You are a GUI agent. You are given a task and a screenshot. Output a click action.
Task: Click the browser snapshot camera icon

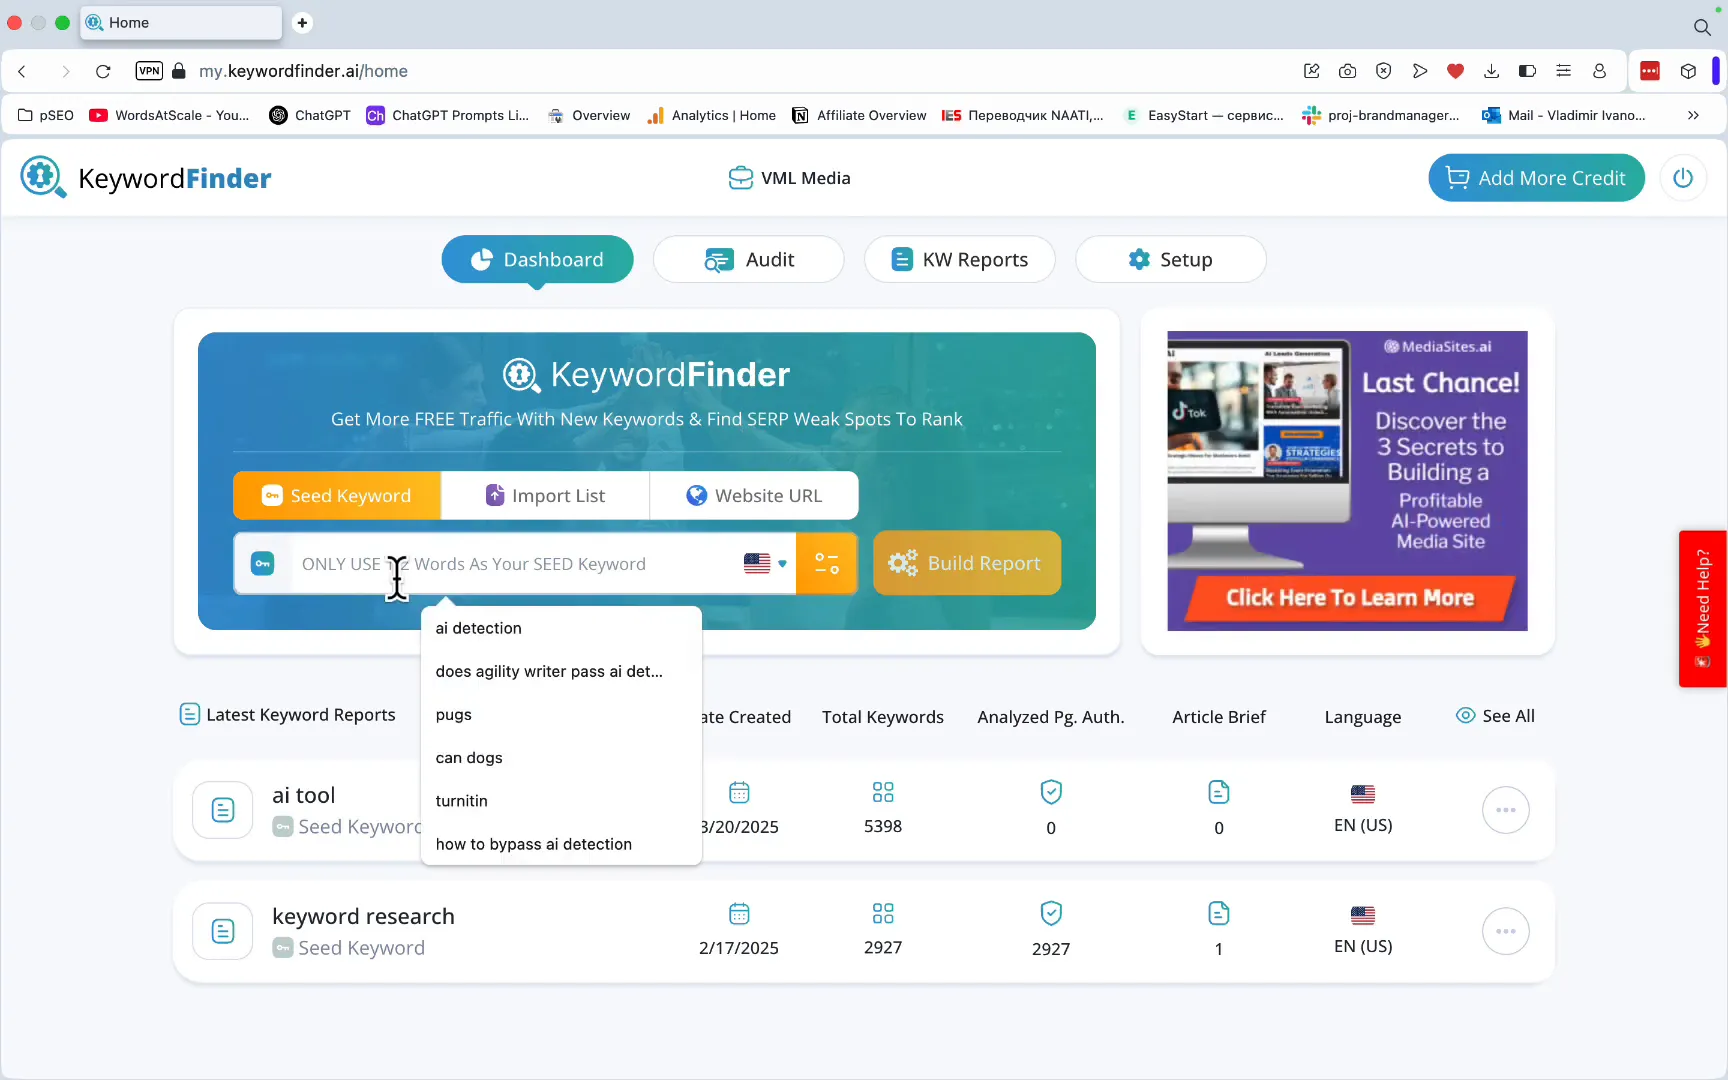[1348, 71]
